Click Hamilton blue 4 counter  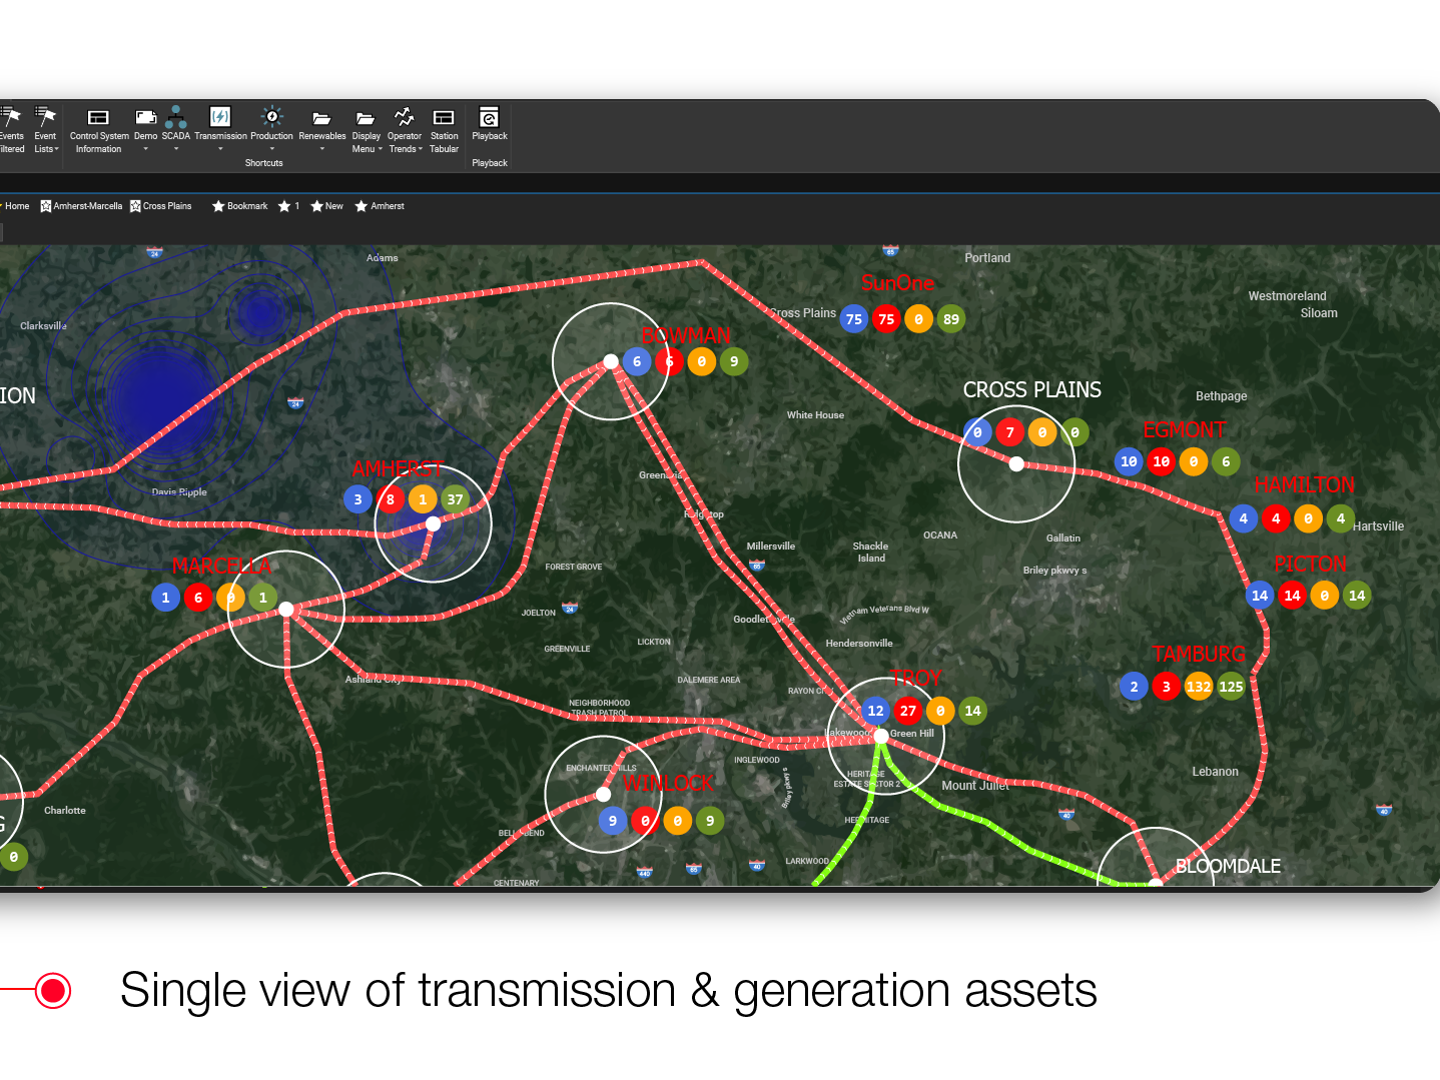[1243, 518]
